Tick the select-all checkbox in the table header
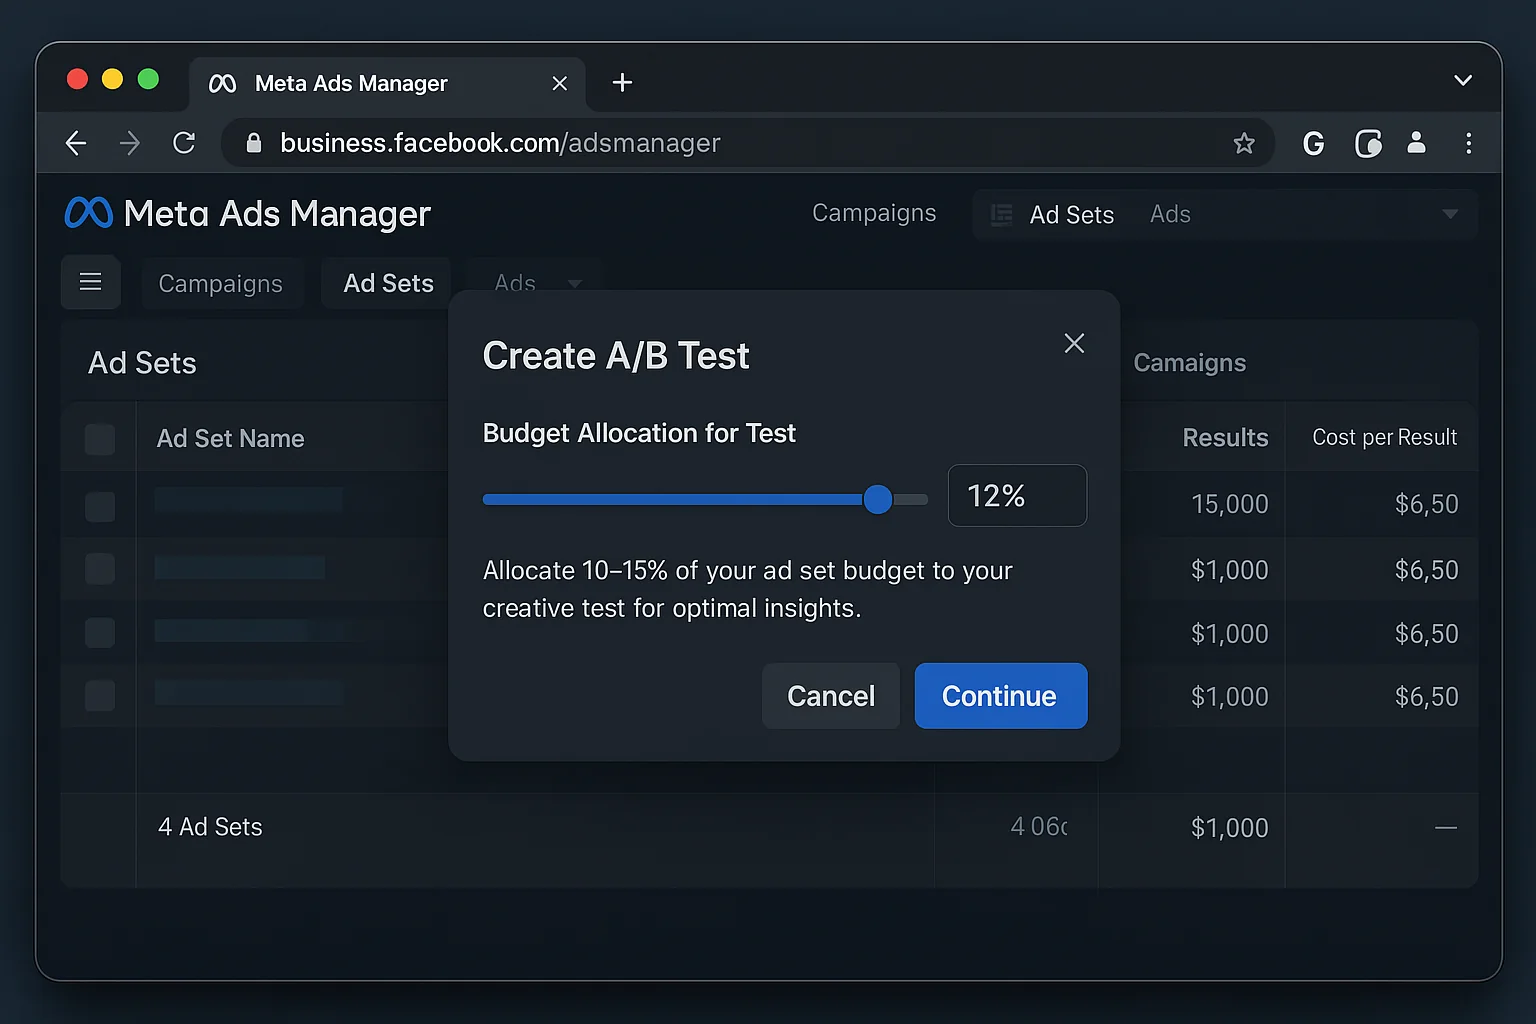1536x1024 pixels. pyautogui.click(x=99, y=438)
